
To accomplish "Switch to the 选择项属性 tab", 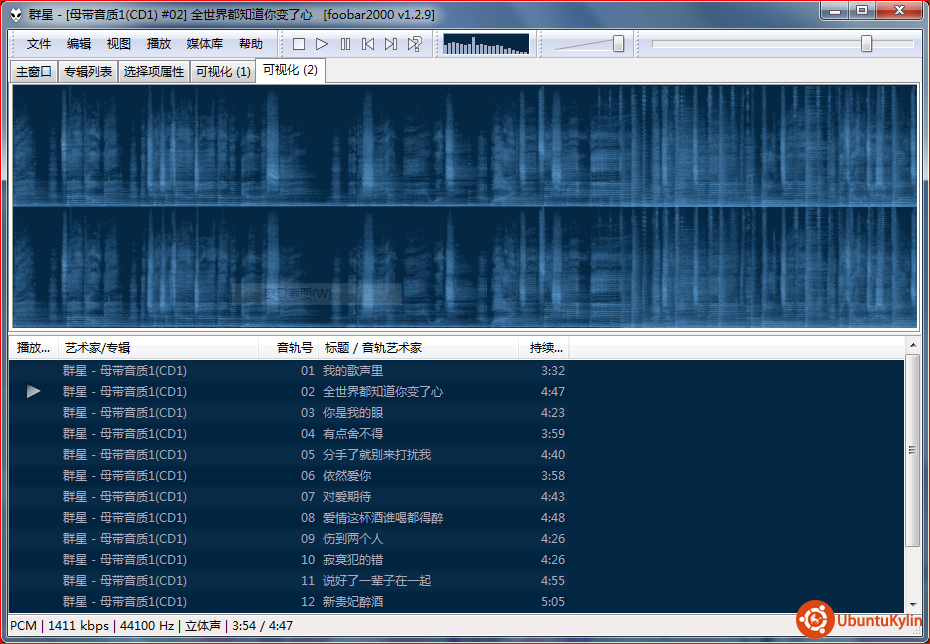I will coord(154,72).
